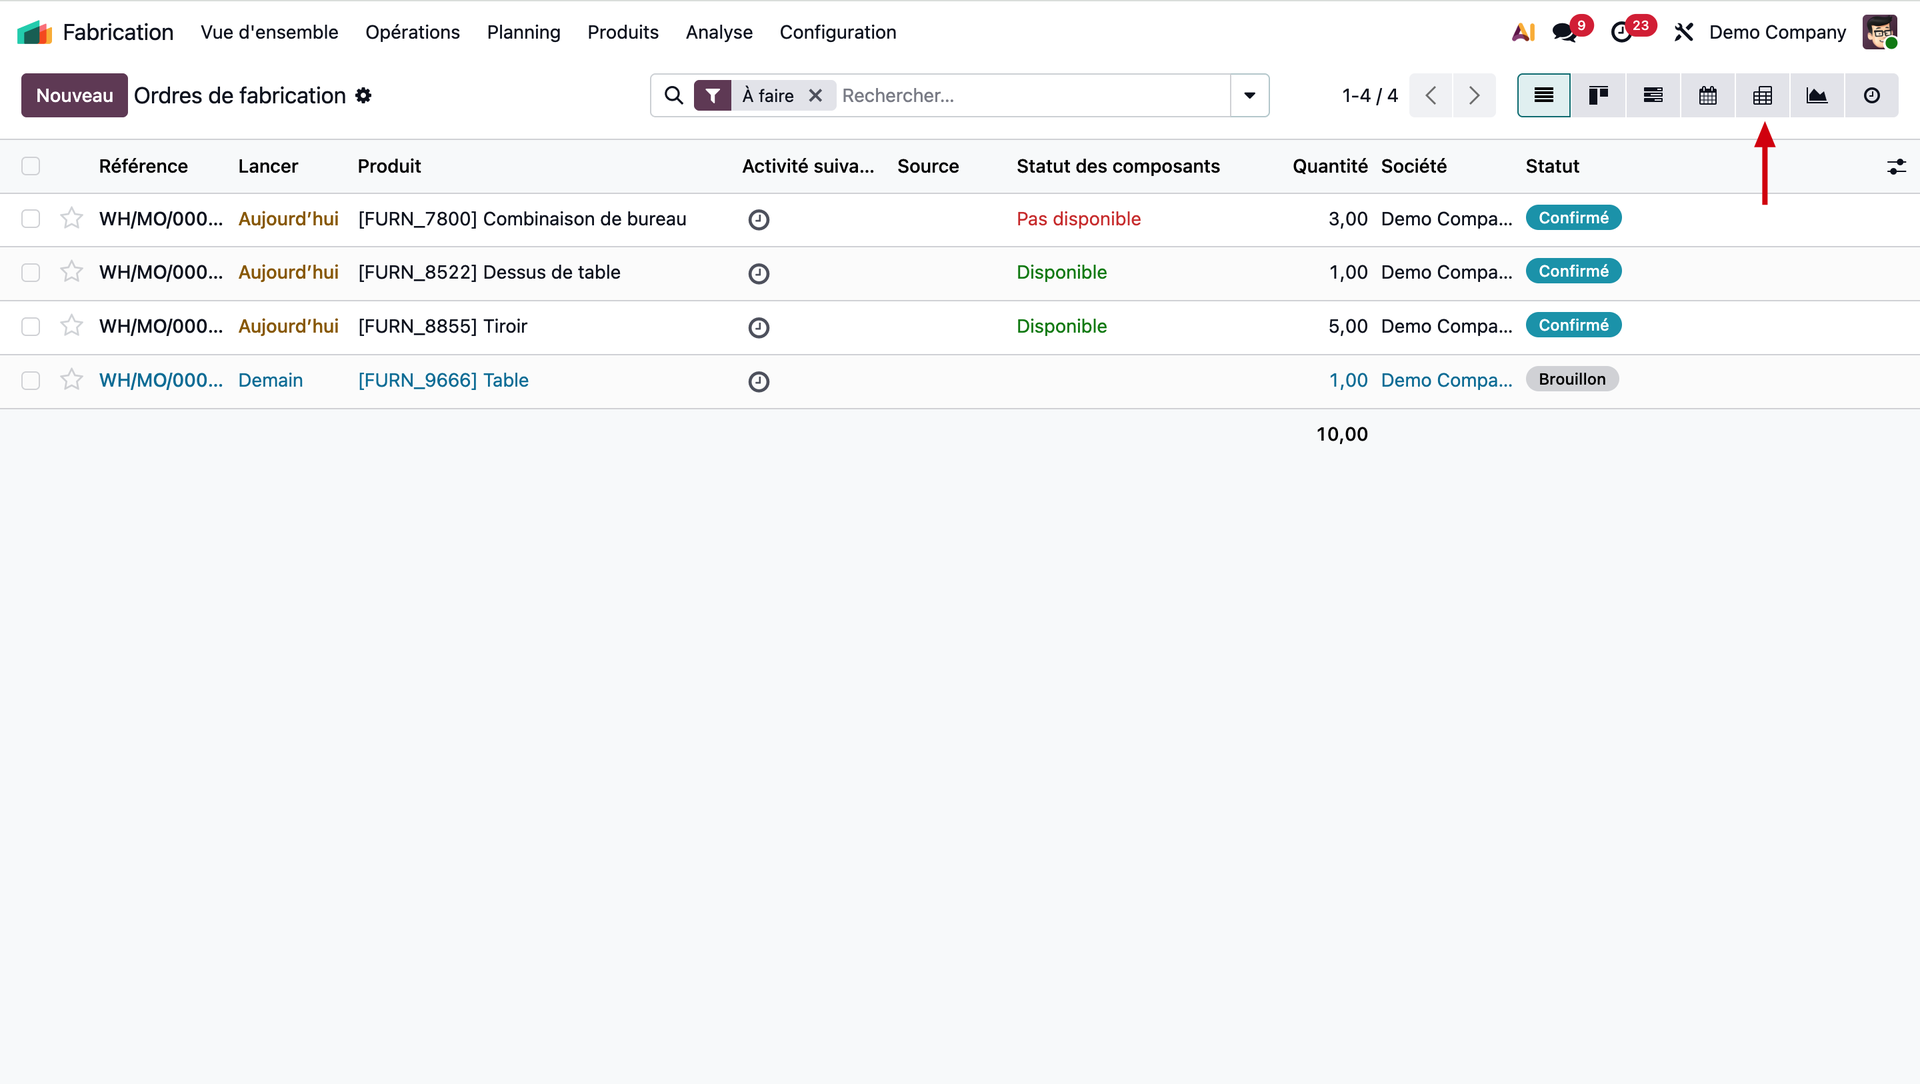Open the Configuration menu
The width and height of the screenshot is (1920, 1084).
(x=837, y=32)
